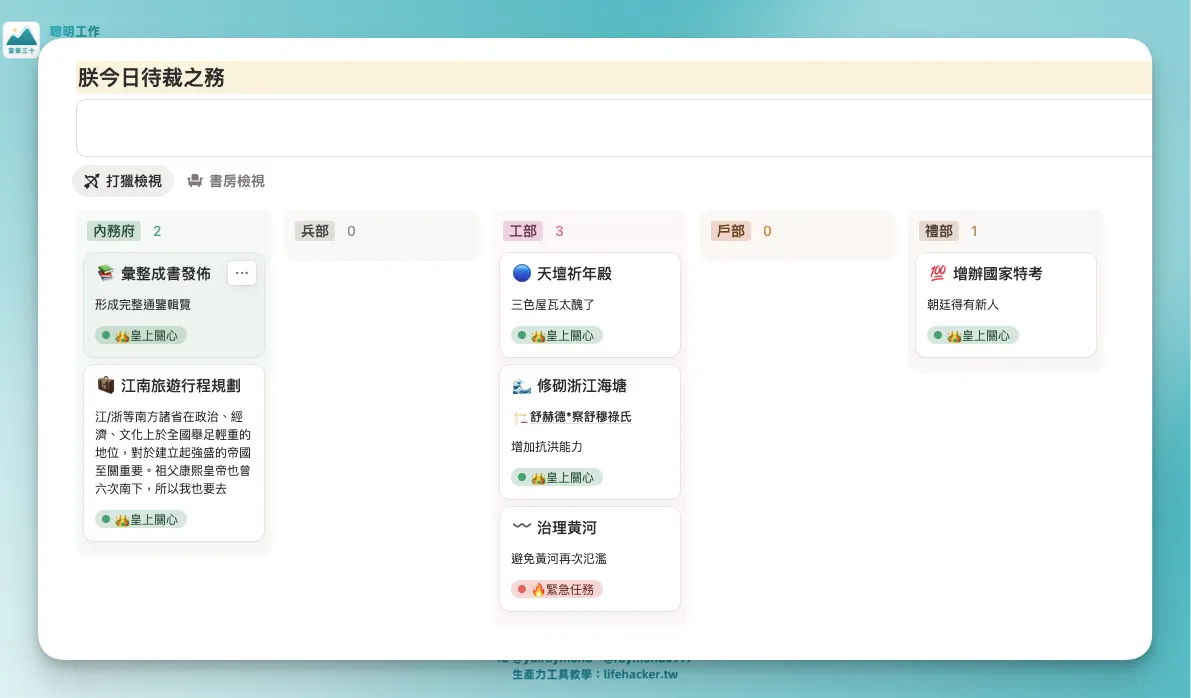
Task: Click the 禮部 column group tag
Action: coord(939,231)
